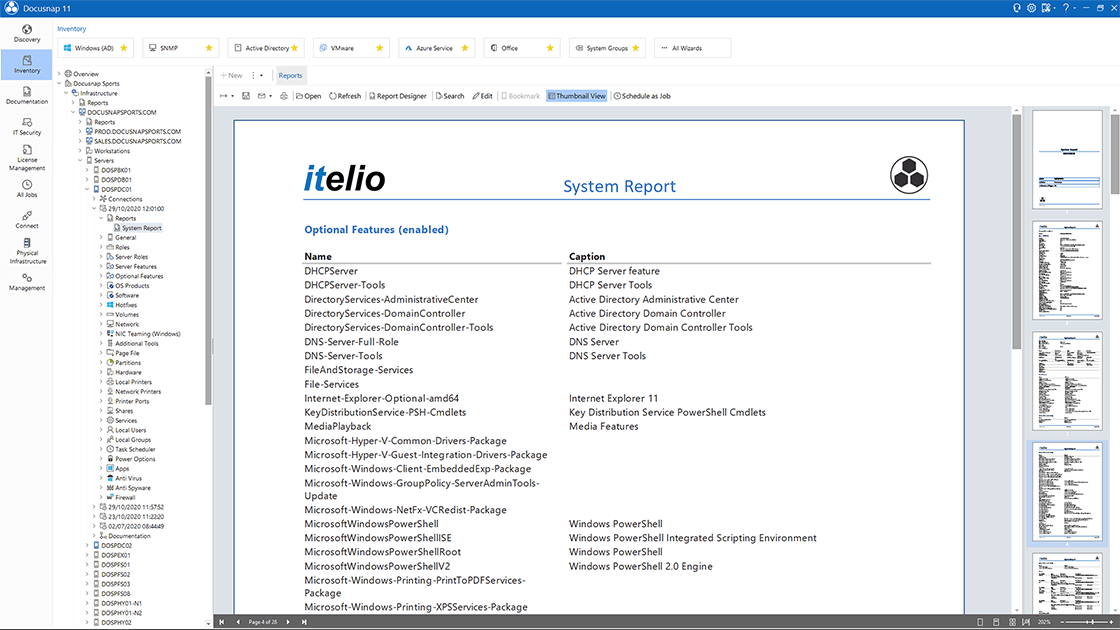
Task: Open the Management section in the sidebar
Action: [x=26, y=281]
